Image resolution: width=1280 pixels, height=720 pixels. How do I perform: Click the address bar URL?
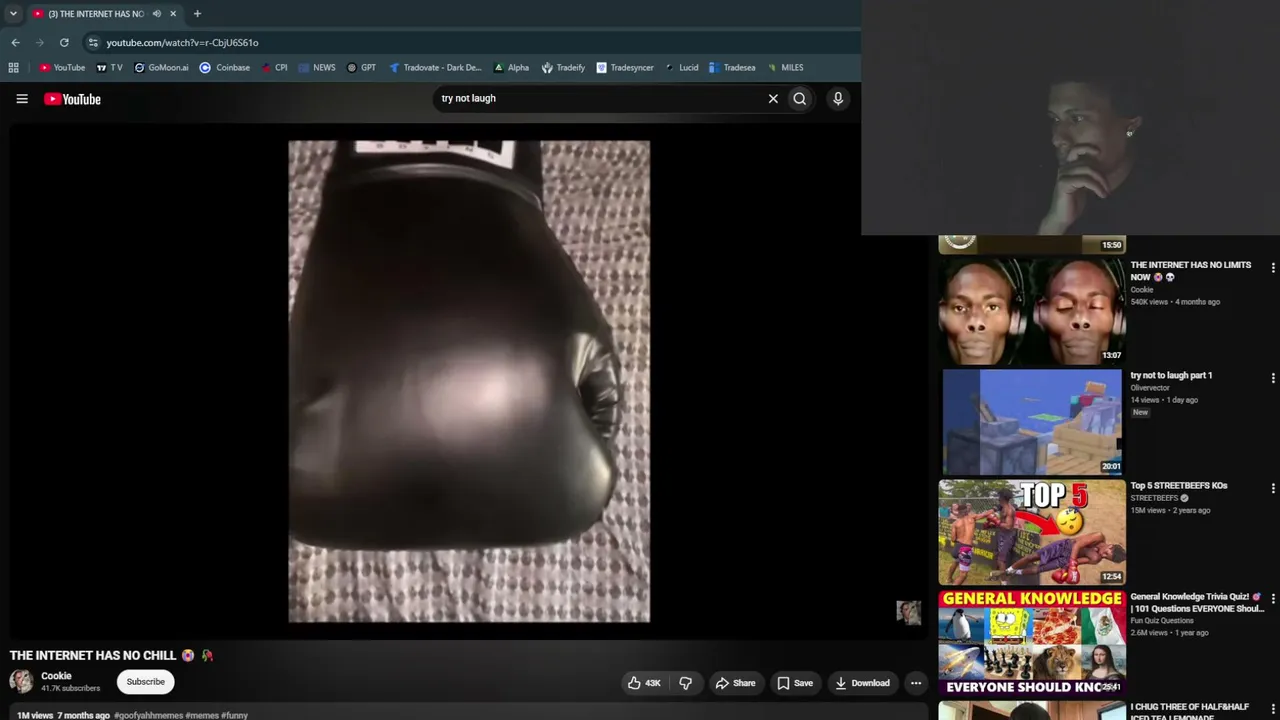click(182, 43)
